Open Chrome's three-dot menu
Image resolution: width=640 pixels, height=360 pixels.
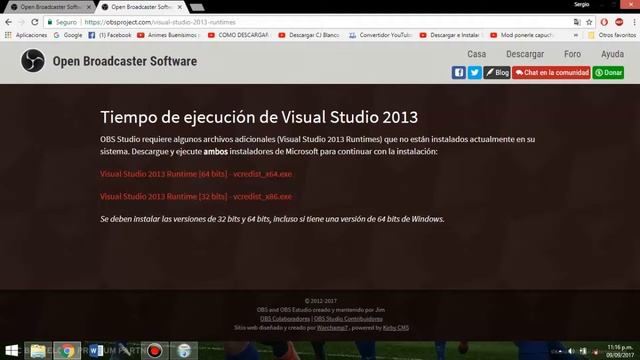pos(634,22)
